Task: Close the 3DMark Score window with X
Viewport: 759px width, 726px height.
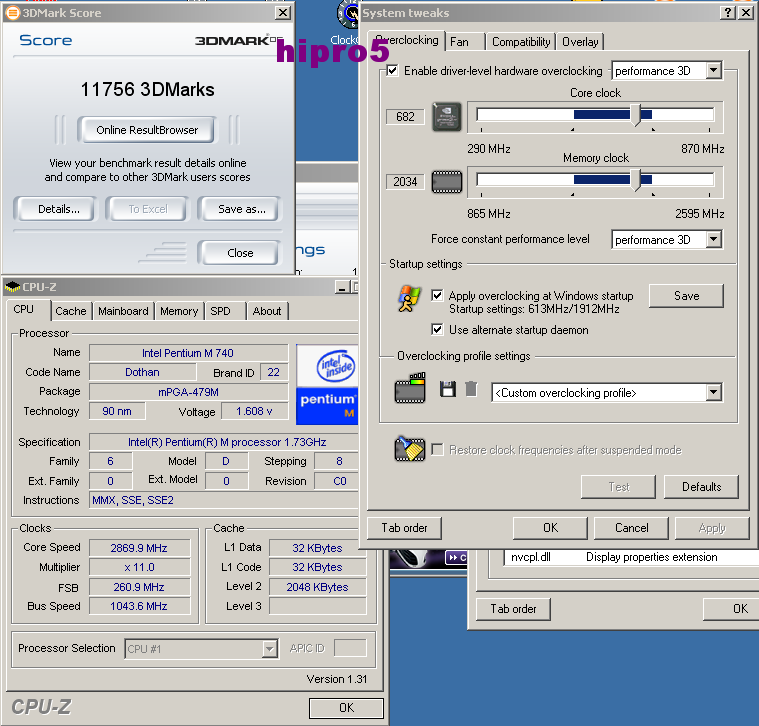Action: point(283,13)
